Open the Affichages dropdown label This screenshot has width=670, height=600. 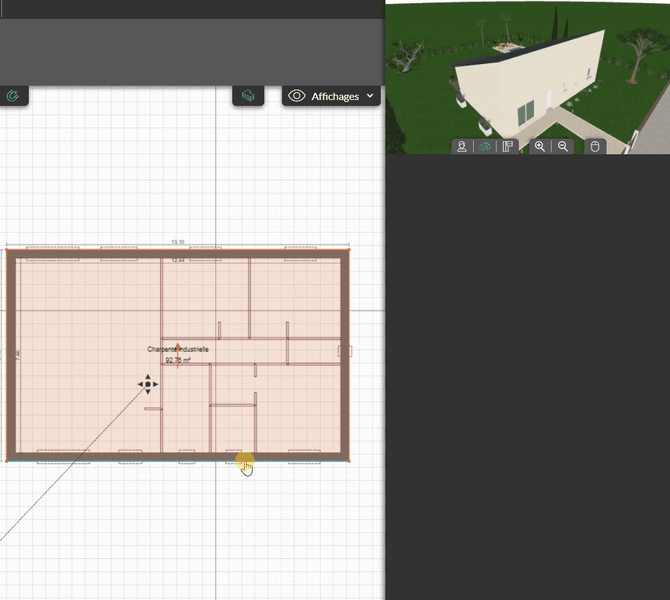coord(335,97)
